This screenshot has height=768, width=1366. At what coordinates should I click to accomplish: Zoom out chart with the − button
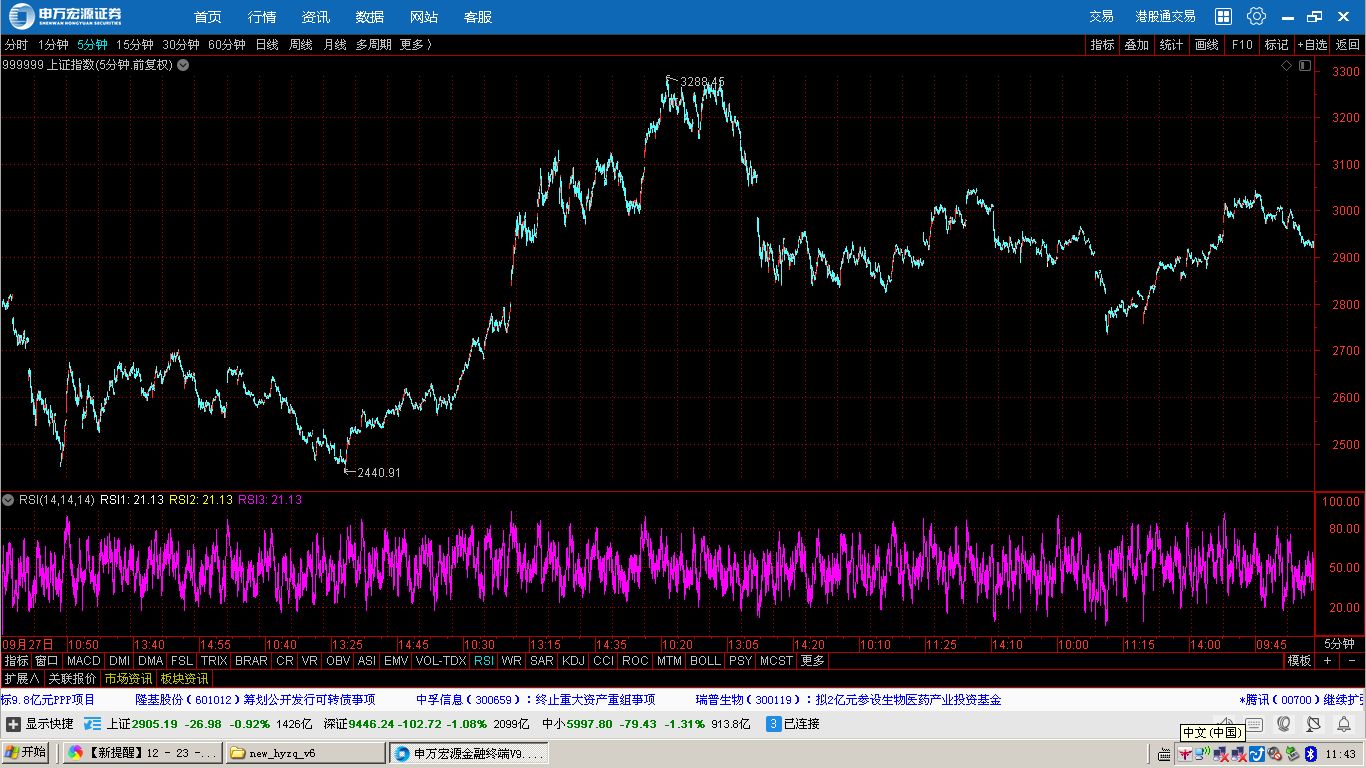click(1351, 661)
